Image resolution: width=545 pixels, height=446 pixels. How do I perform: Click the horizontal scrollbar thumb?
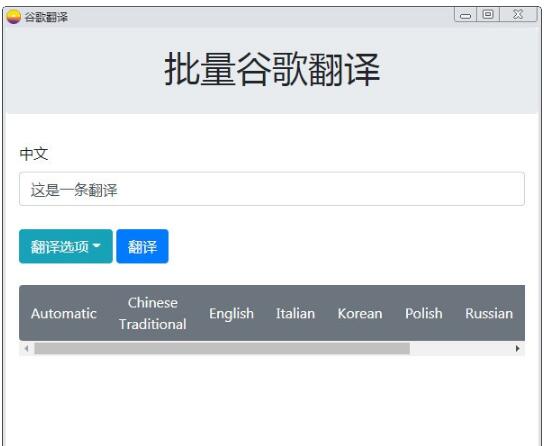click(x=222, y=348)
